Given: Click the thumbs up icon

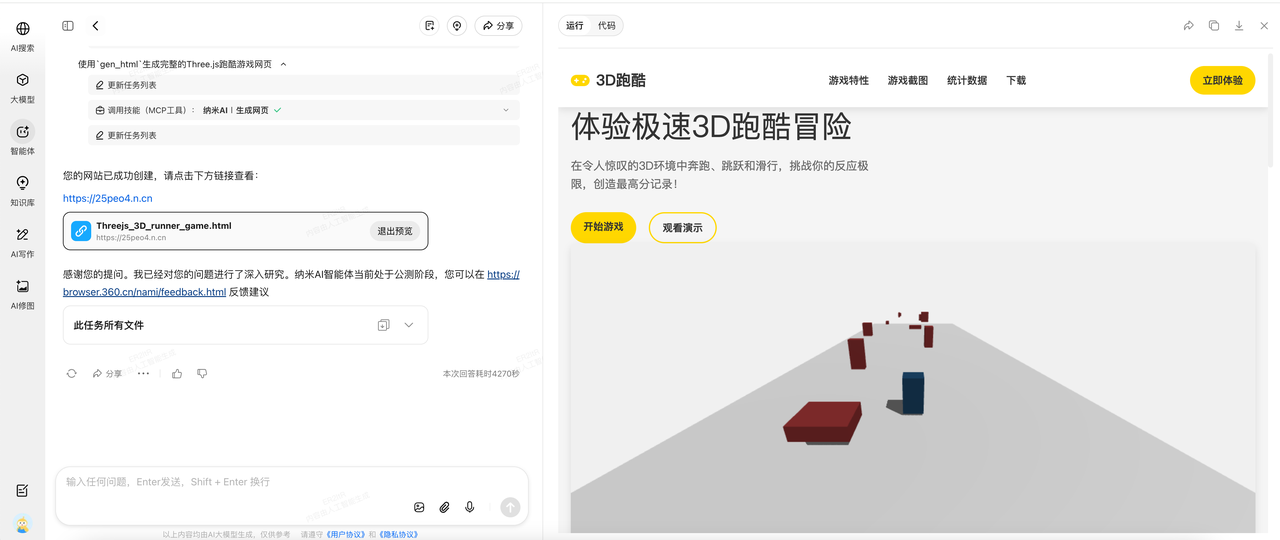Looking at the screenshot, I should (177, 373).
